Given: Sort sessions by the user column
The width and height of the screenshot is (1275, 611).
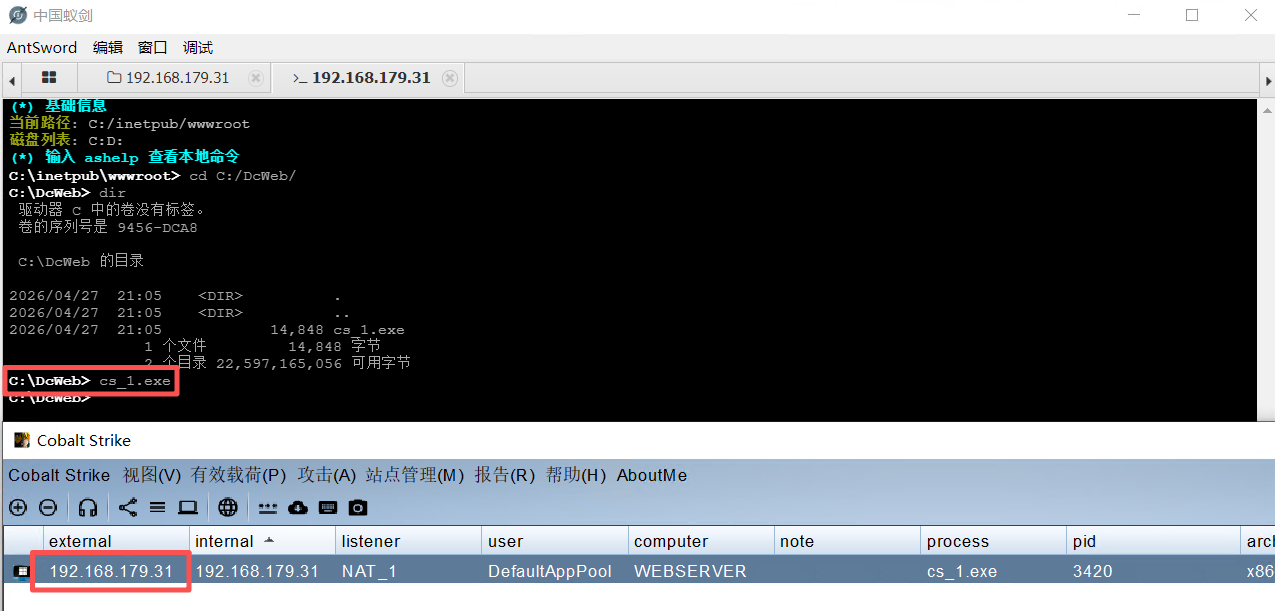Looking at the screenshot, I should coord(554,541).
